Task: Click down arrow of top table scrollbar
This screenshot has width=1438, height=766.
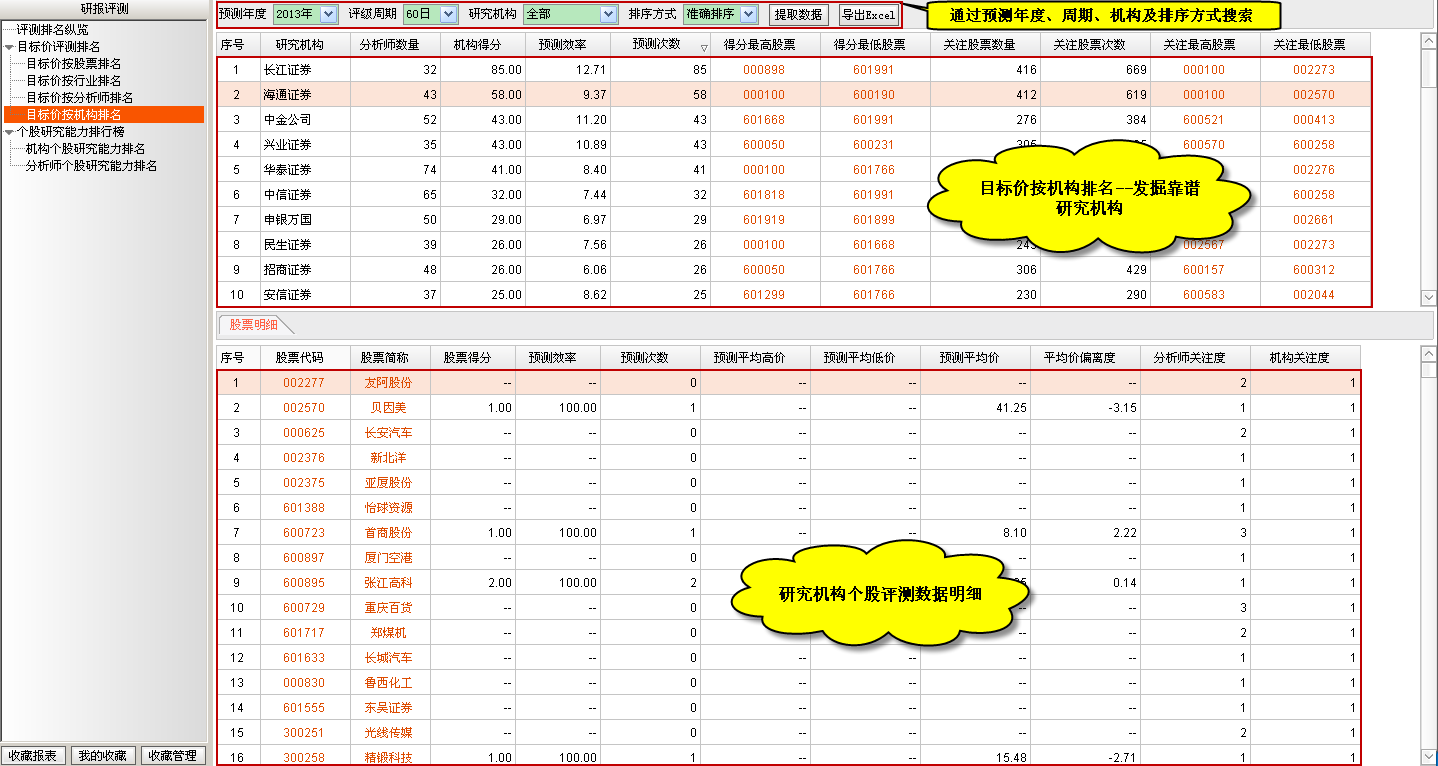Action: 1428,298
